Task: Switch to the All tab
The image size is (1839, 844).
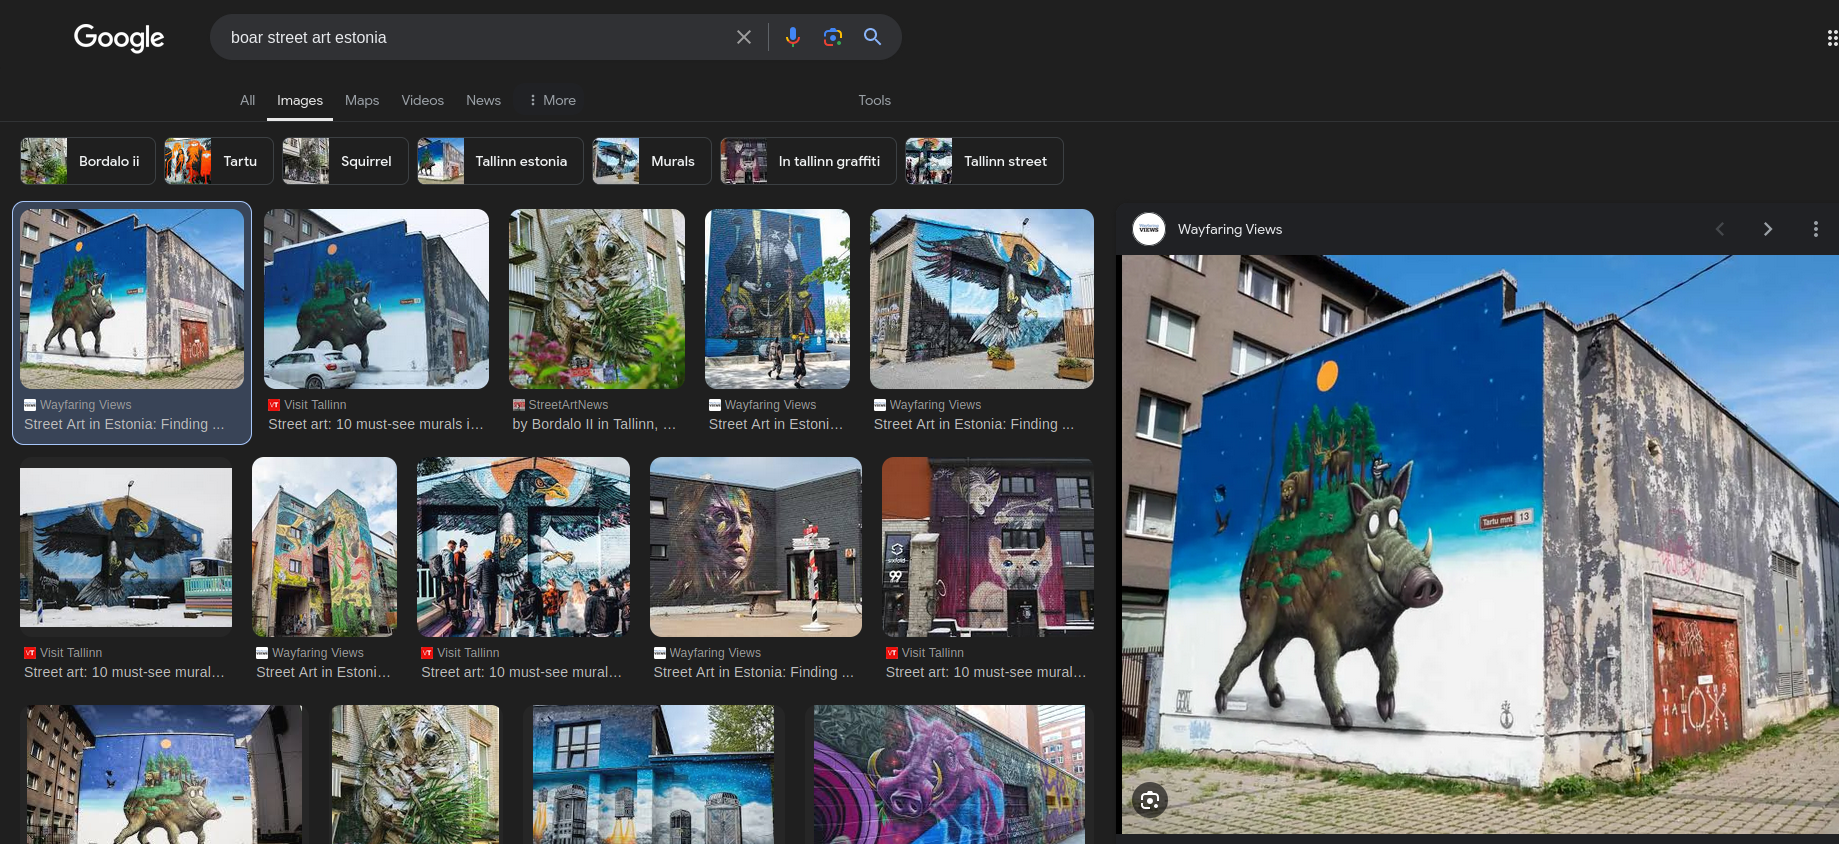Action: coord(247,100)
